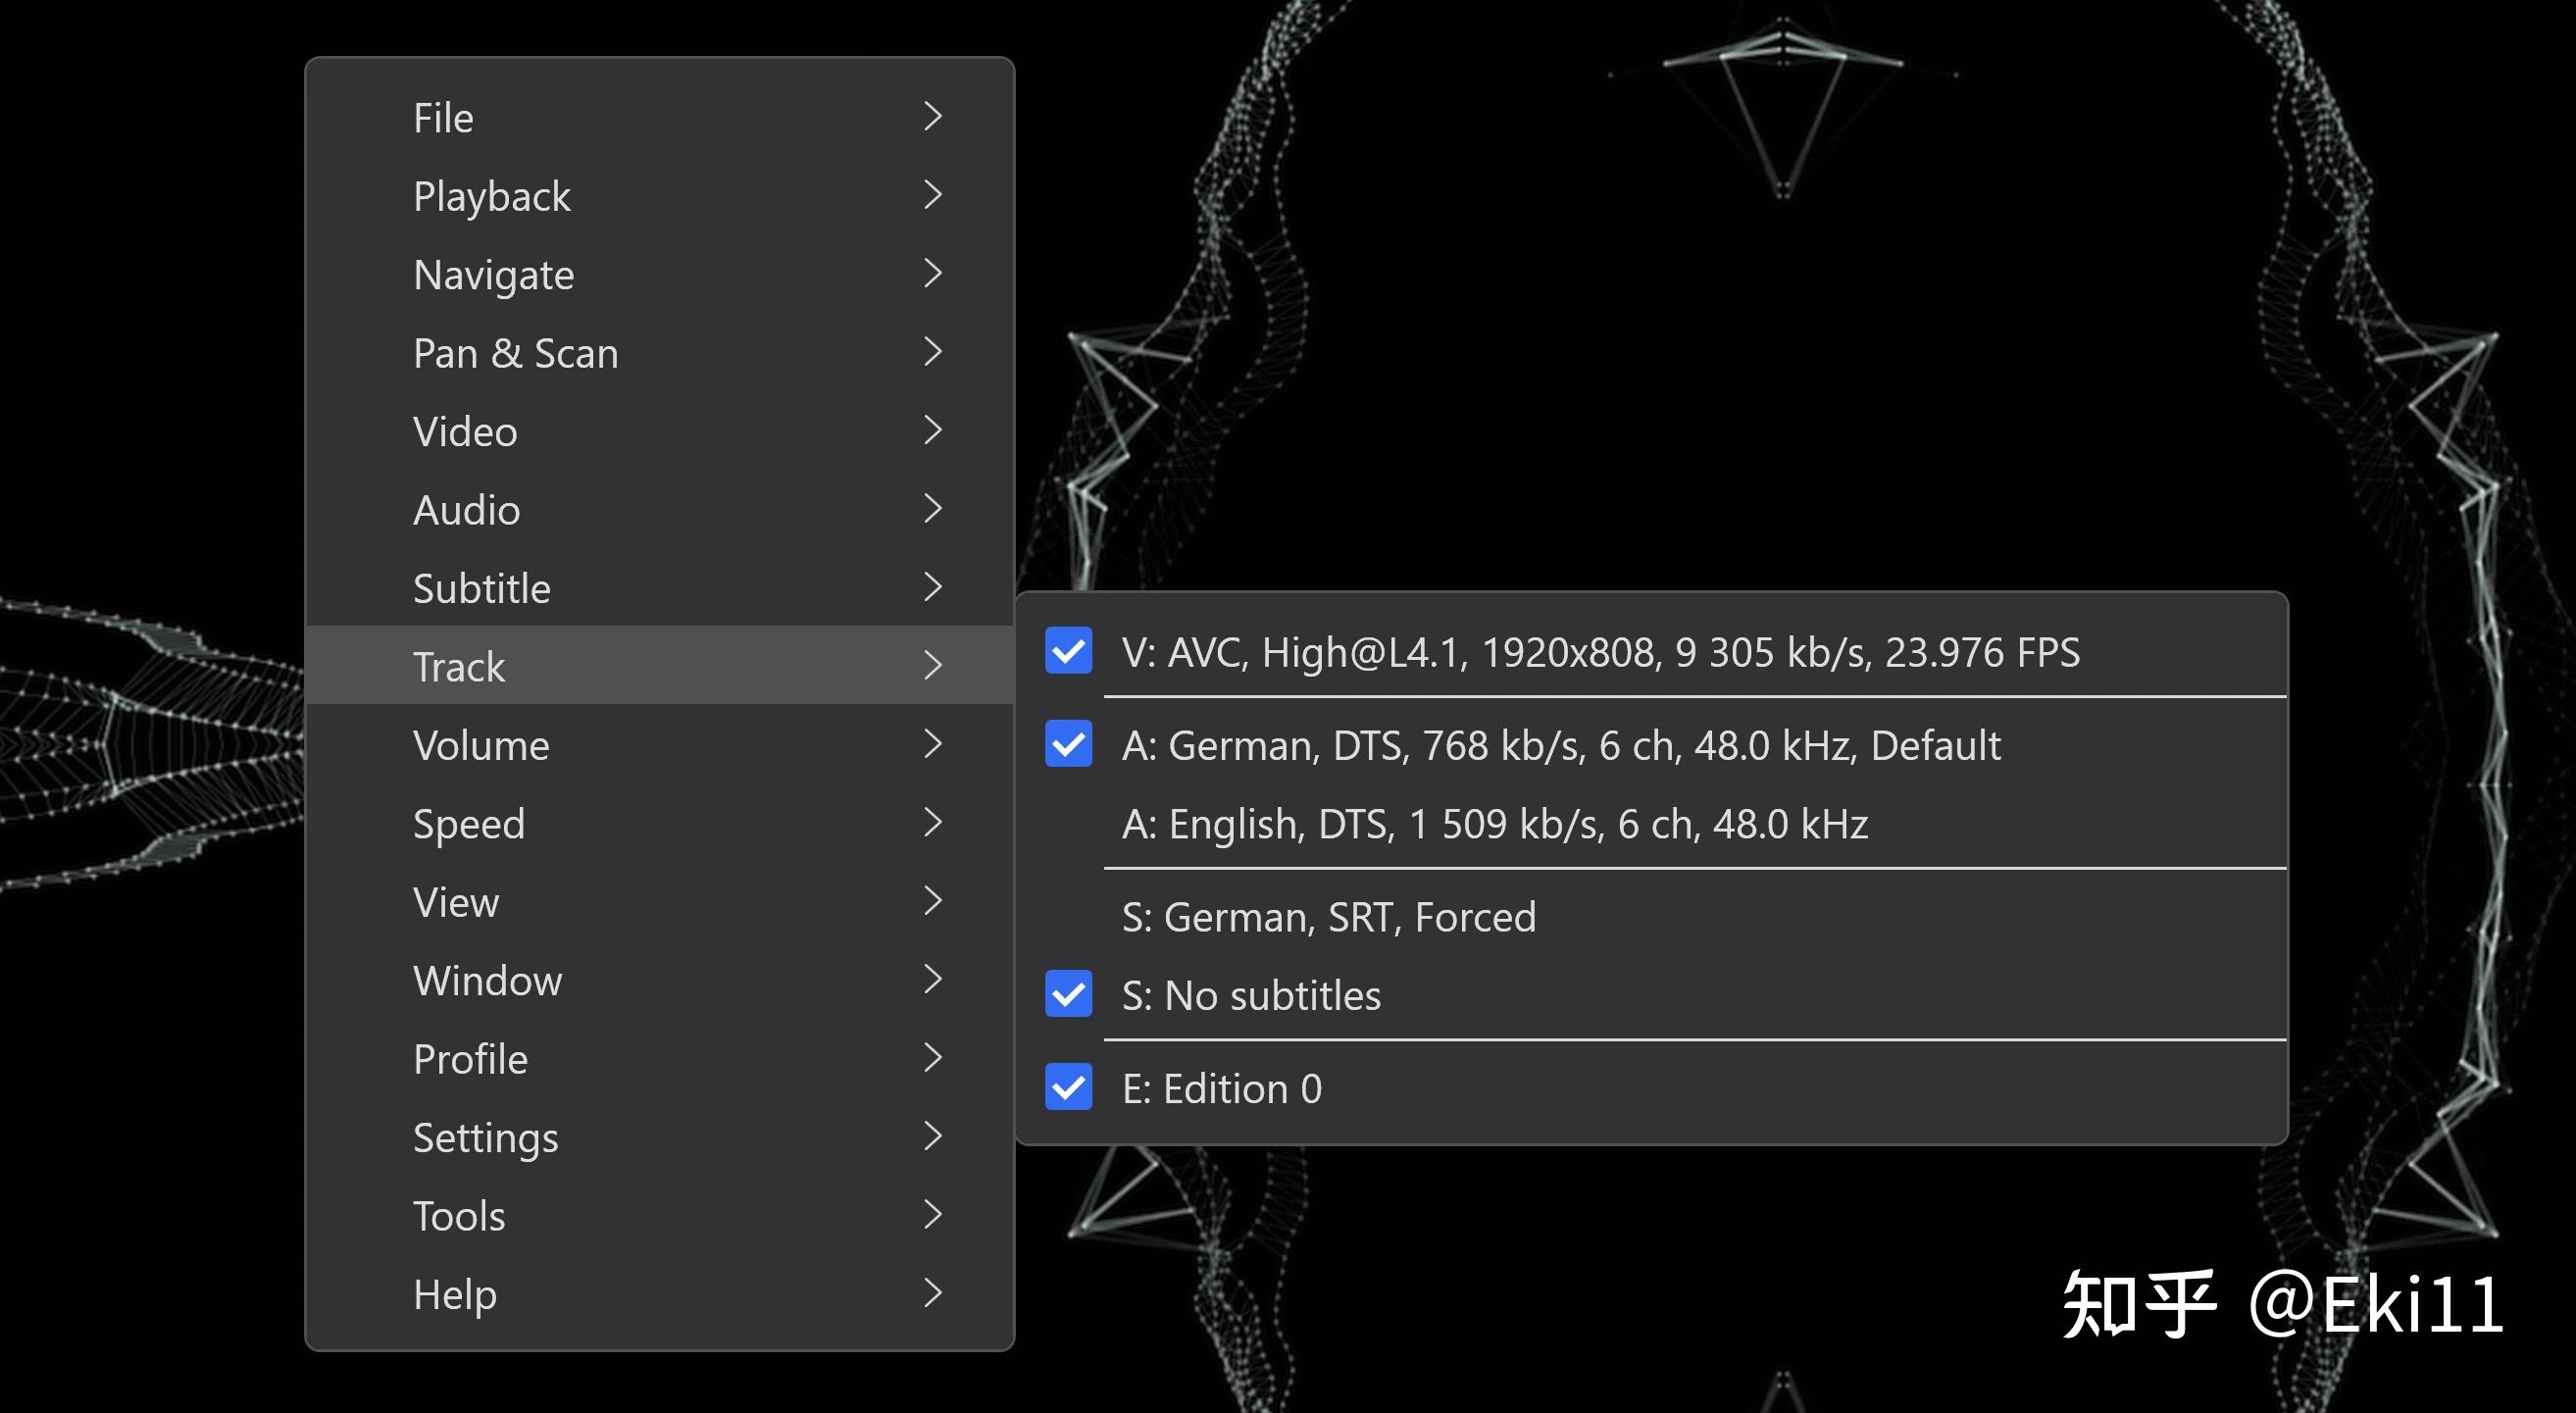This screenshot has width=2576, height=1413.
Task: Open the Settings menu entry
Action: 485,1137
